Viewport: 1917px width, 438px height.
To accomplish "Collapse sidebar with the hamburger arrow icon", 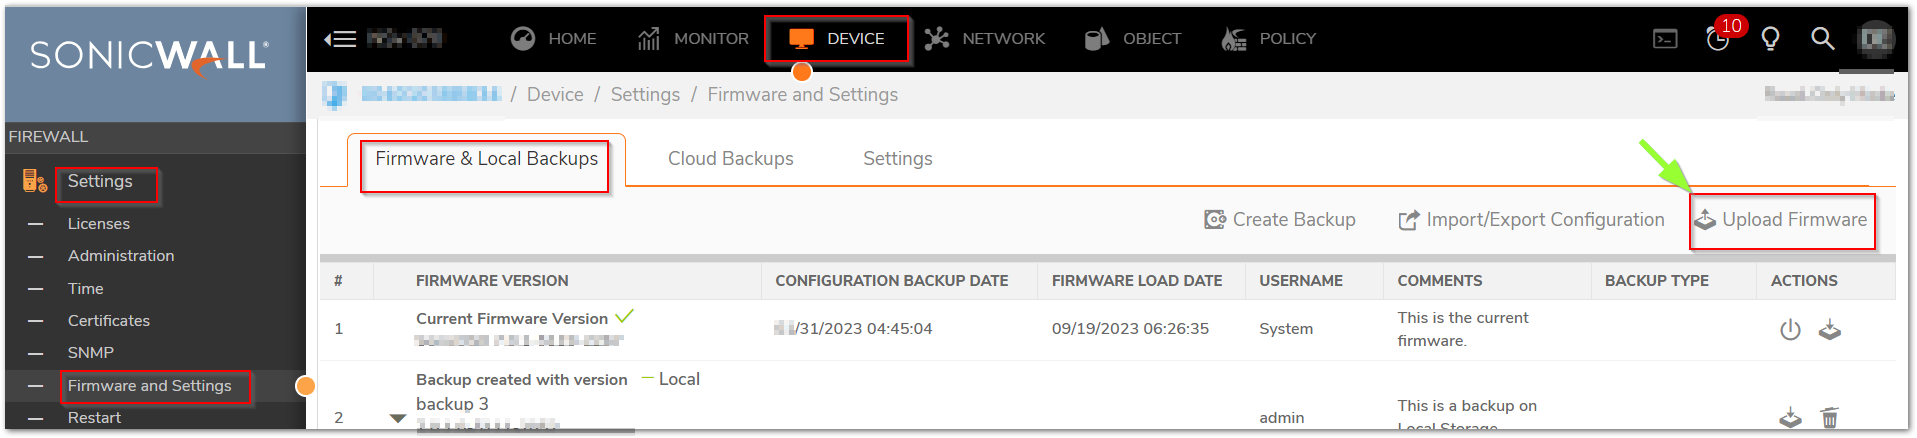I will coord(340,39).
